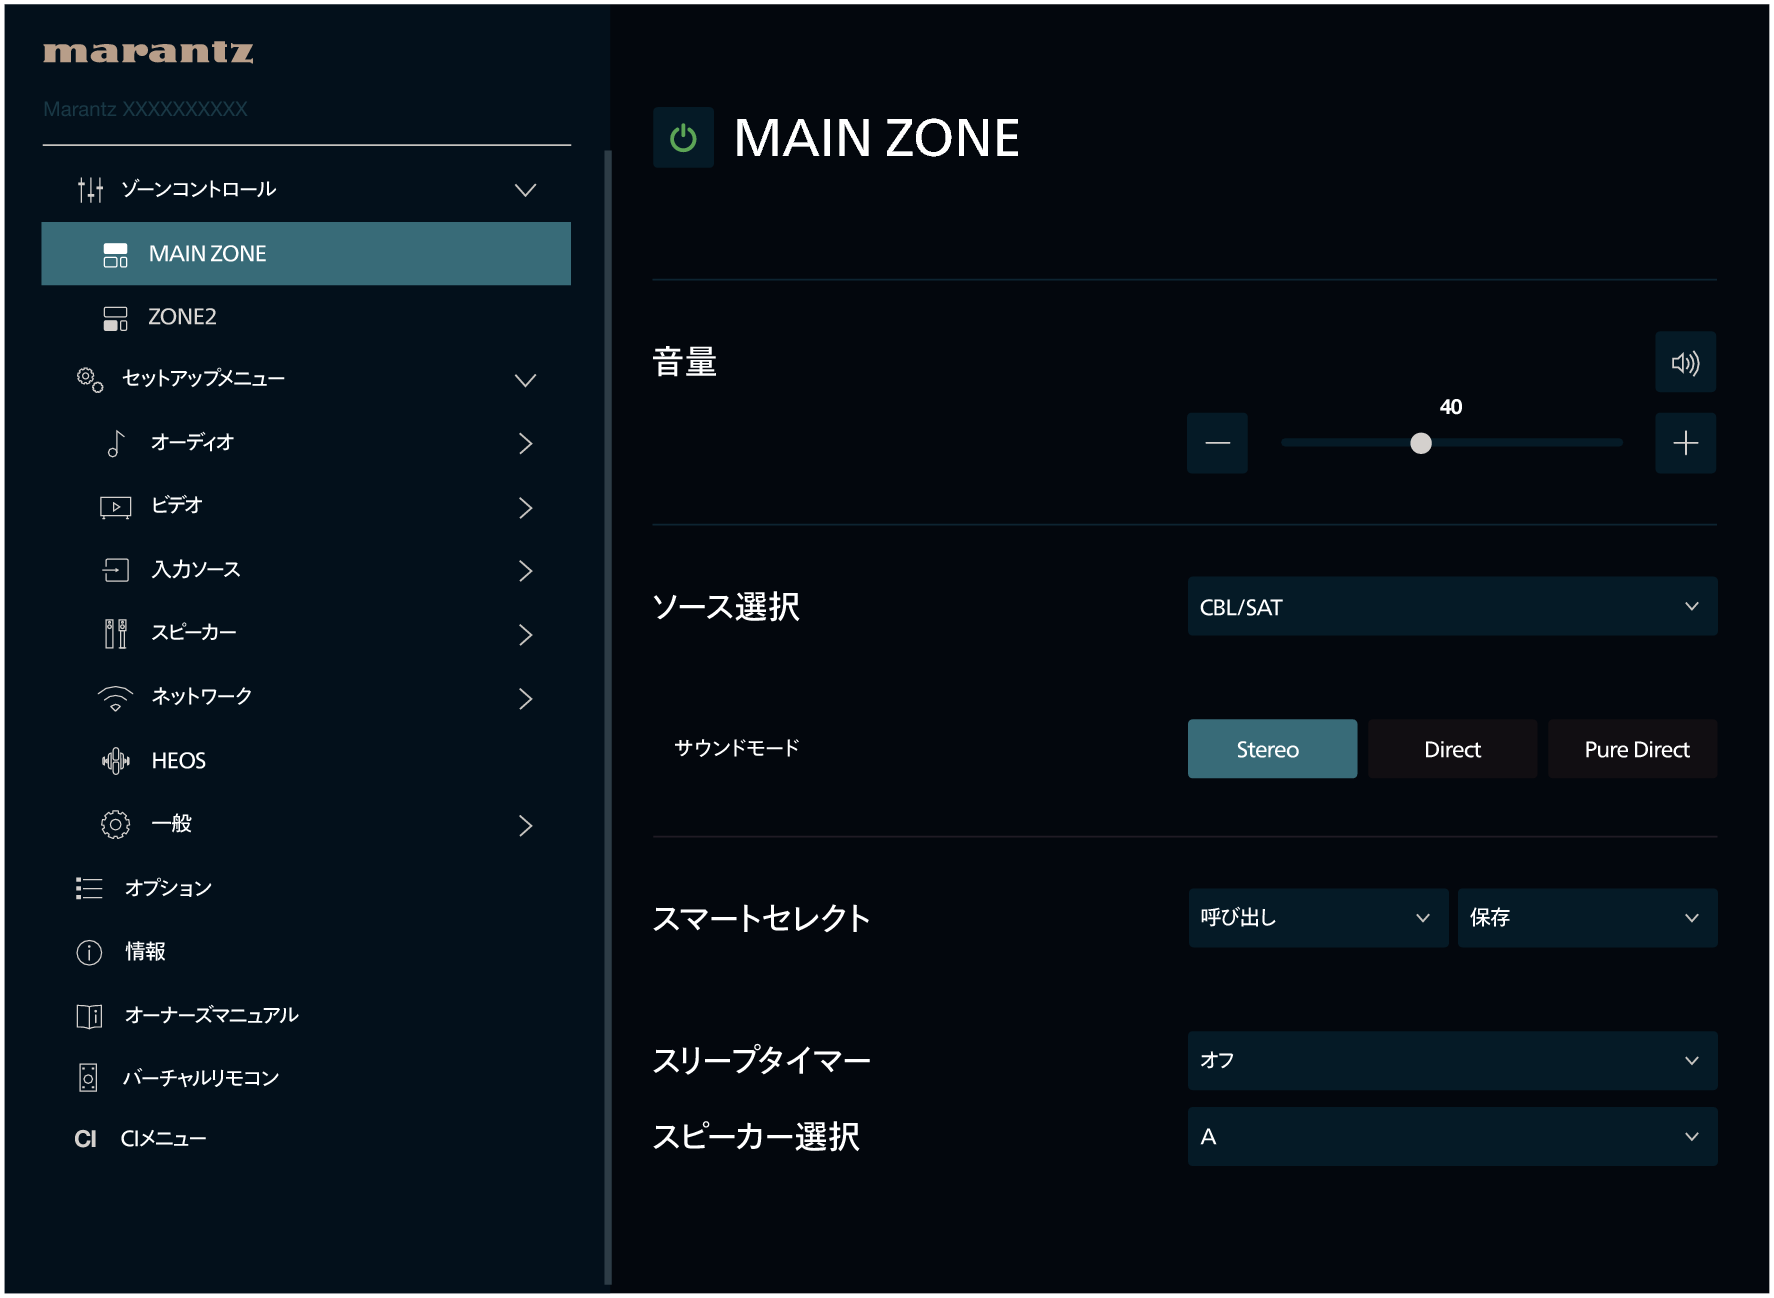Screen dimensions: 1774x1298
Task: Select the Direct sound mode
Action: 1452,749
